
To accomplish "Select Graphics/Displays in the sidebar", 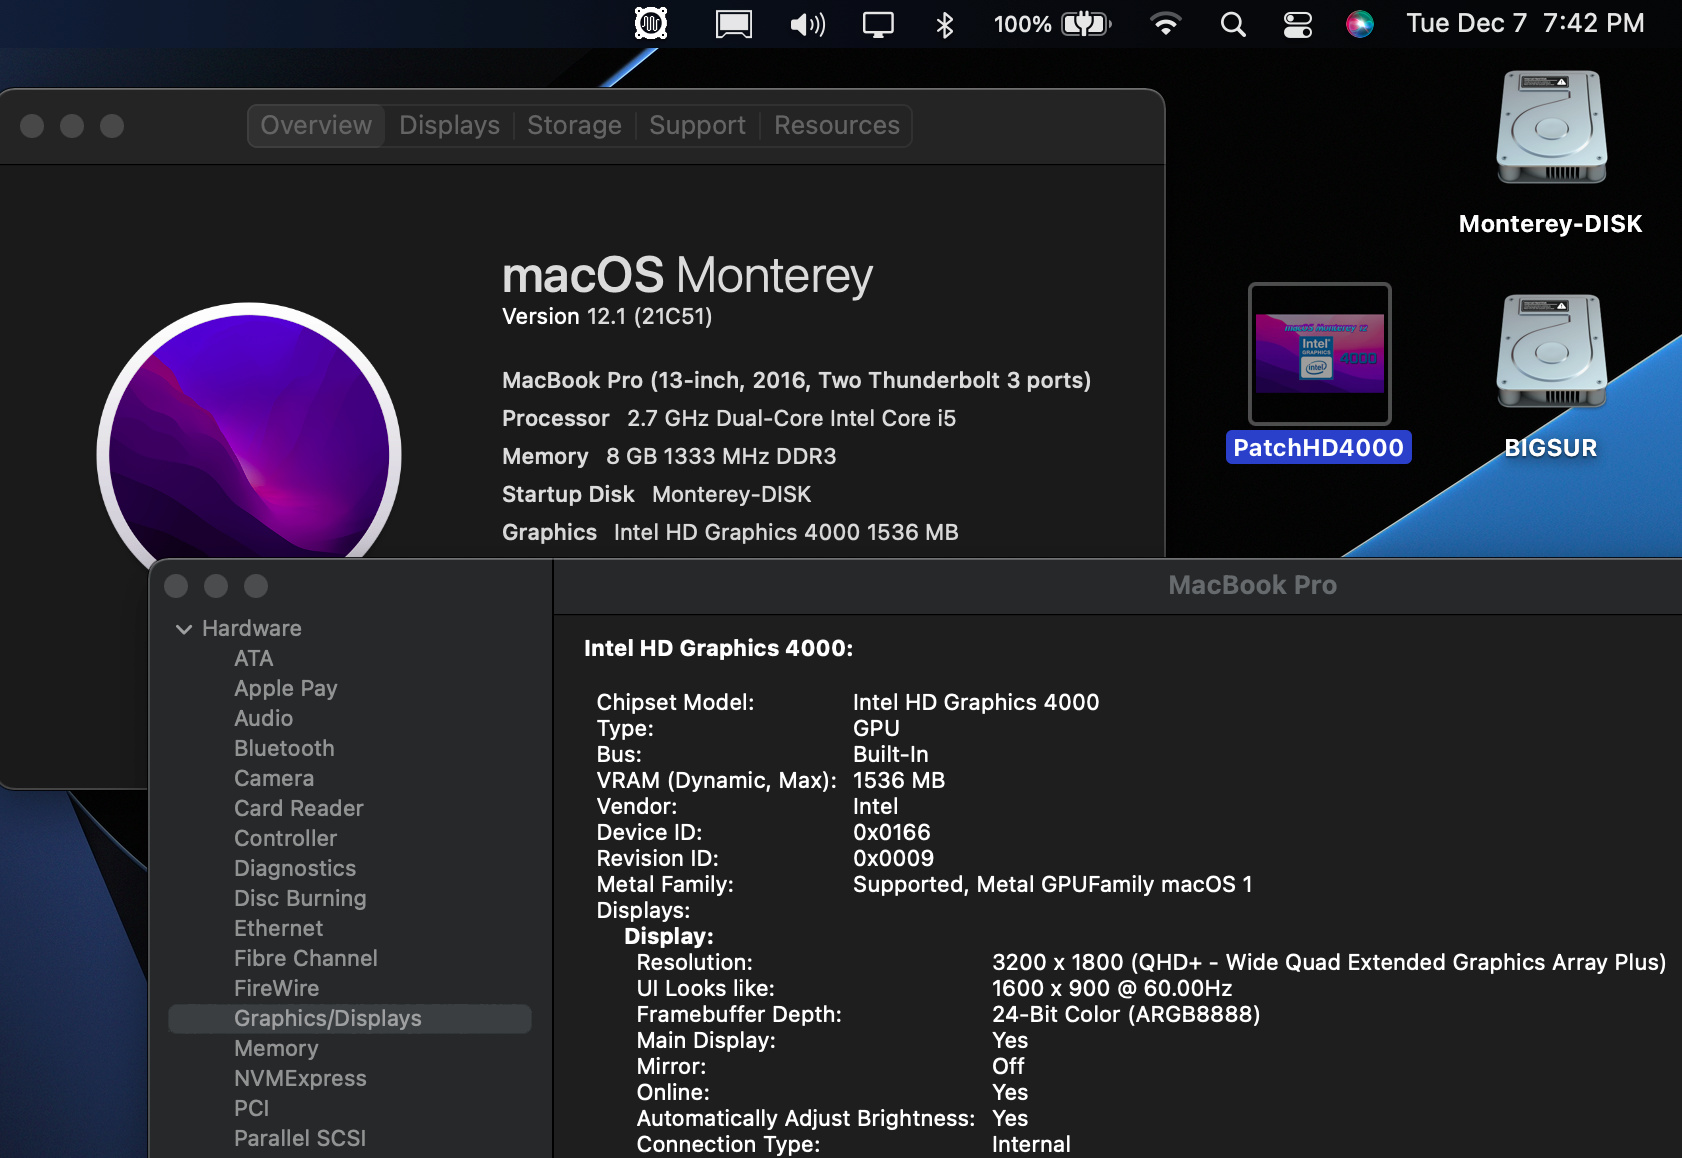I will [350, 1018].
